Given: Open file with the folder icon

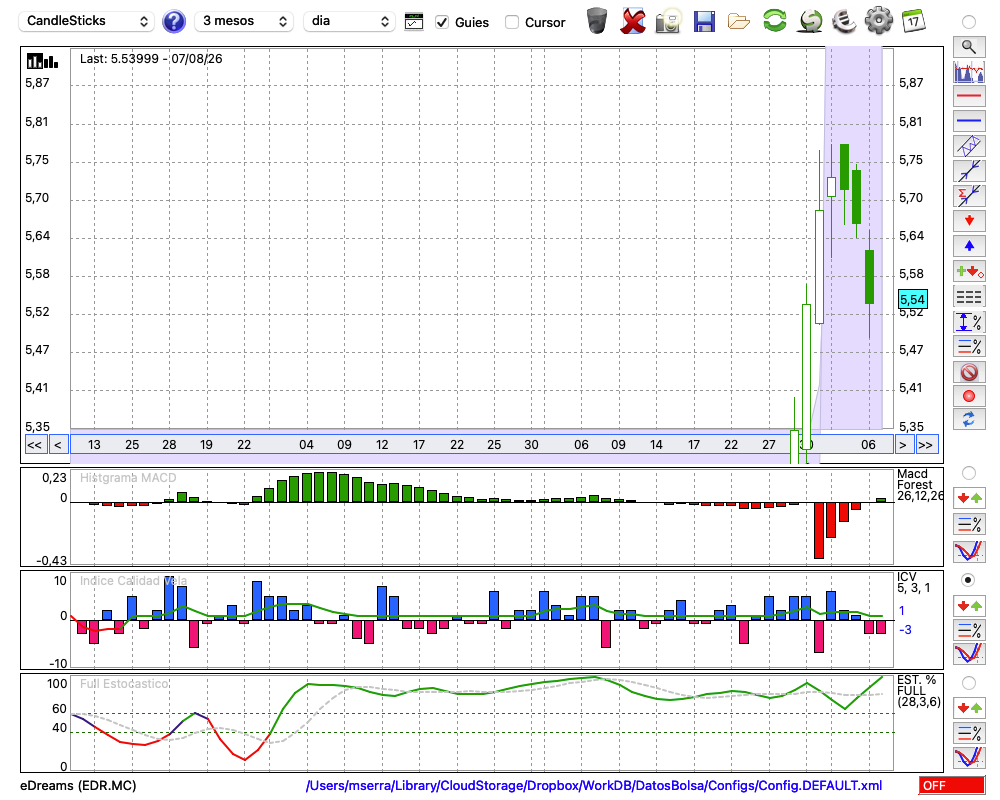Looking at the screenshot, I should pos(739,22).
